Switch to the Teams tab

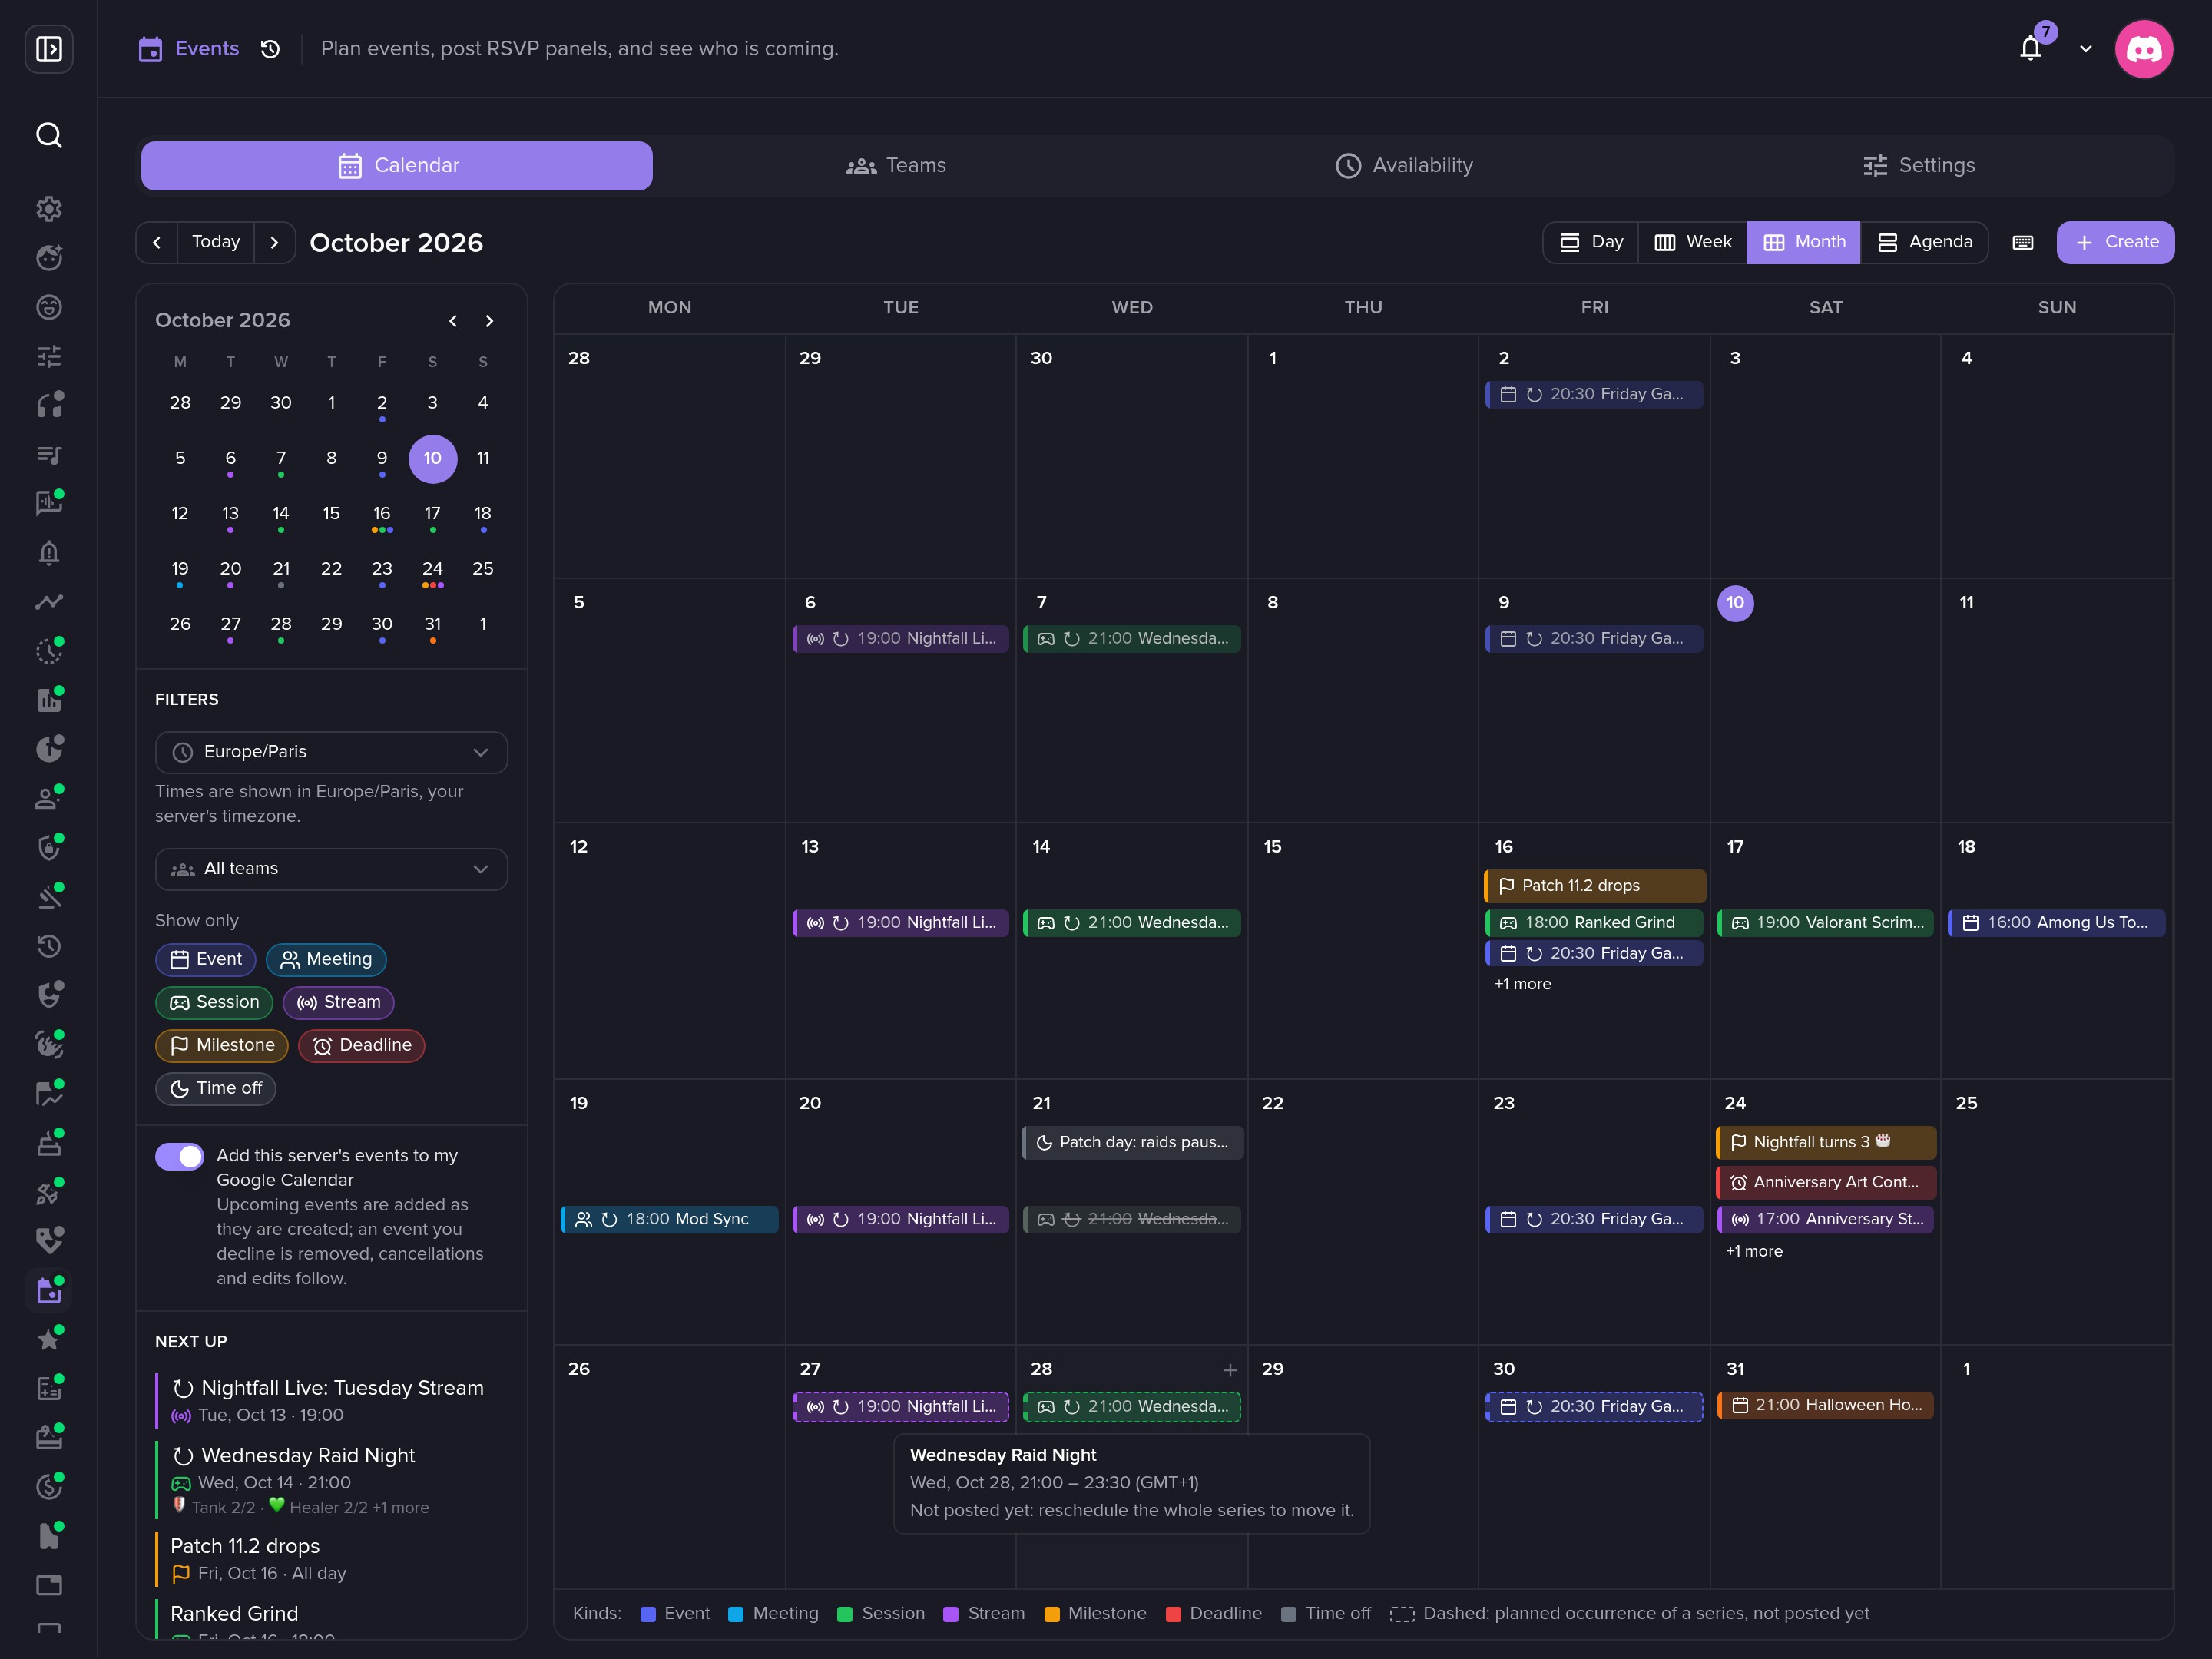[896, 166]
